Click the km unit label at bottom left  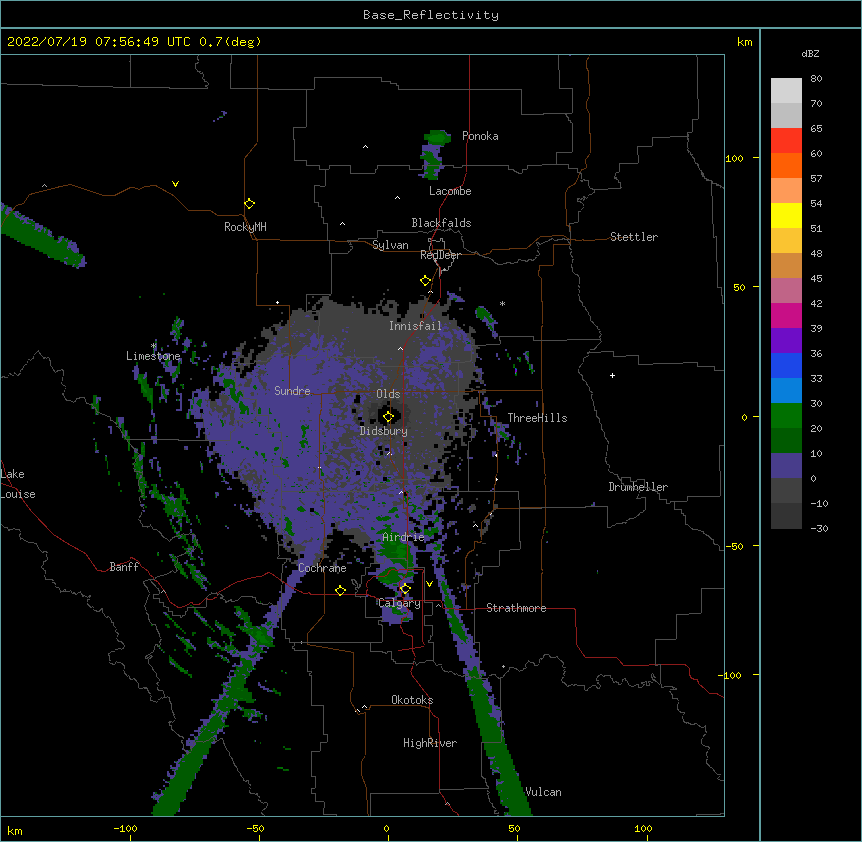click(x=15, y=831)
